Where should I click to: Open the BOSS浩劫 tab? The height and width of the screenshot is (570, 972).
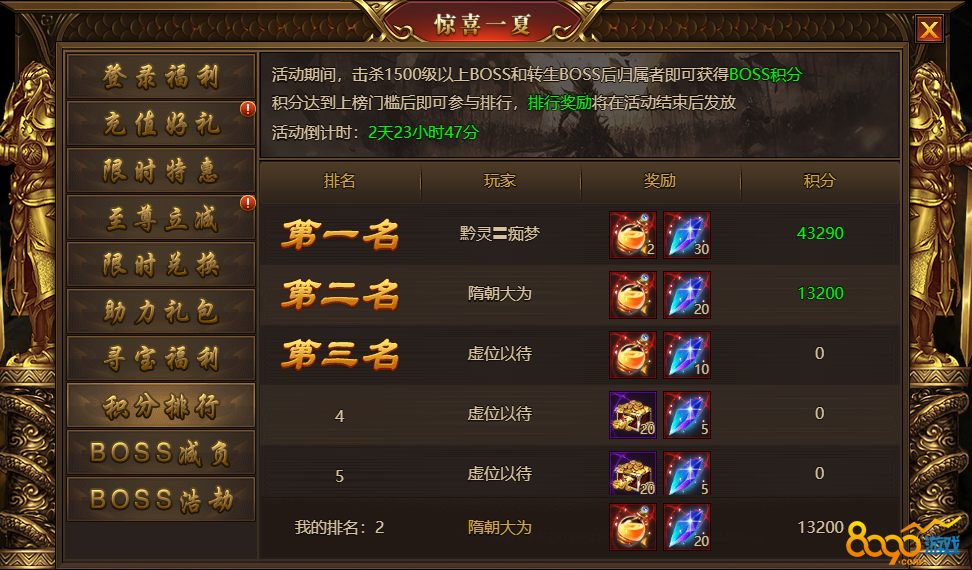click(161, 499)
